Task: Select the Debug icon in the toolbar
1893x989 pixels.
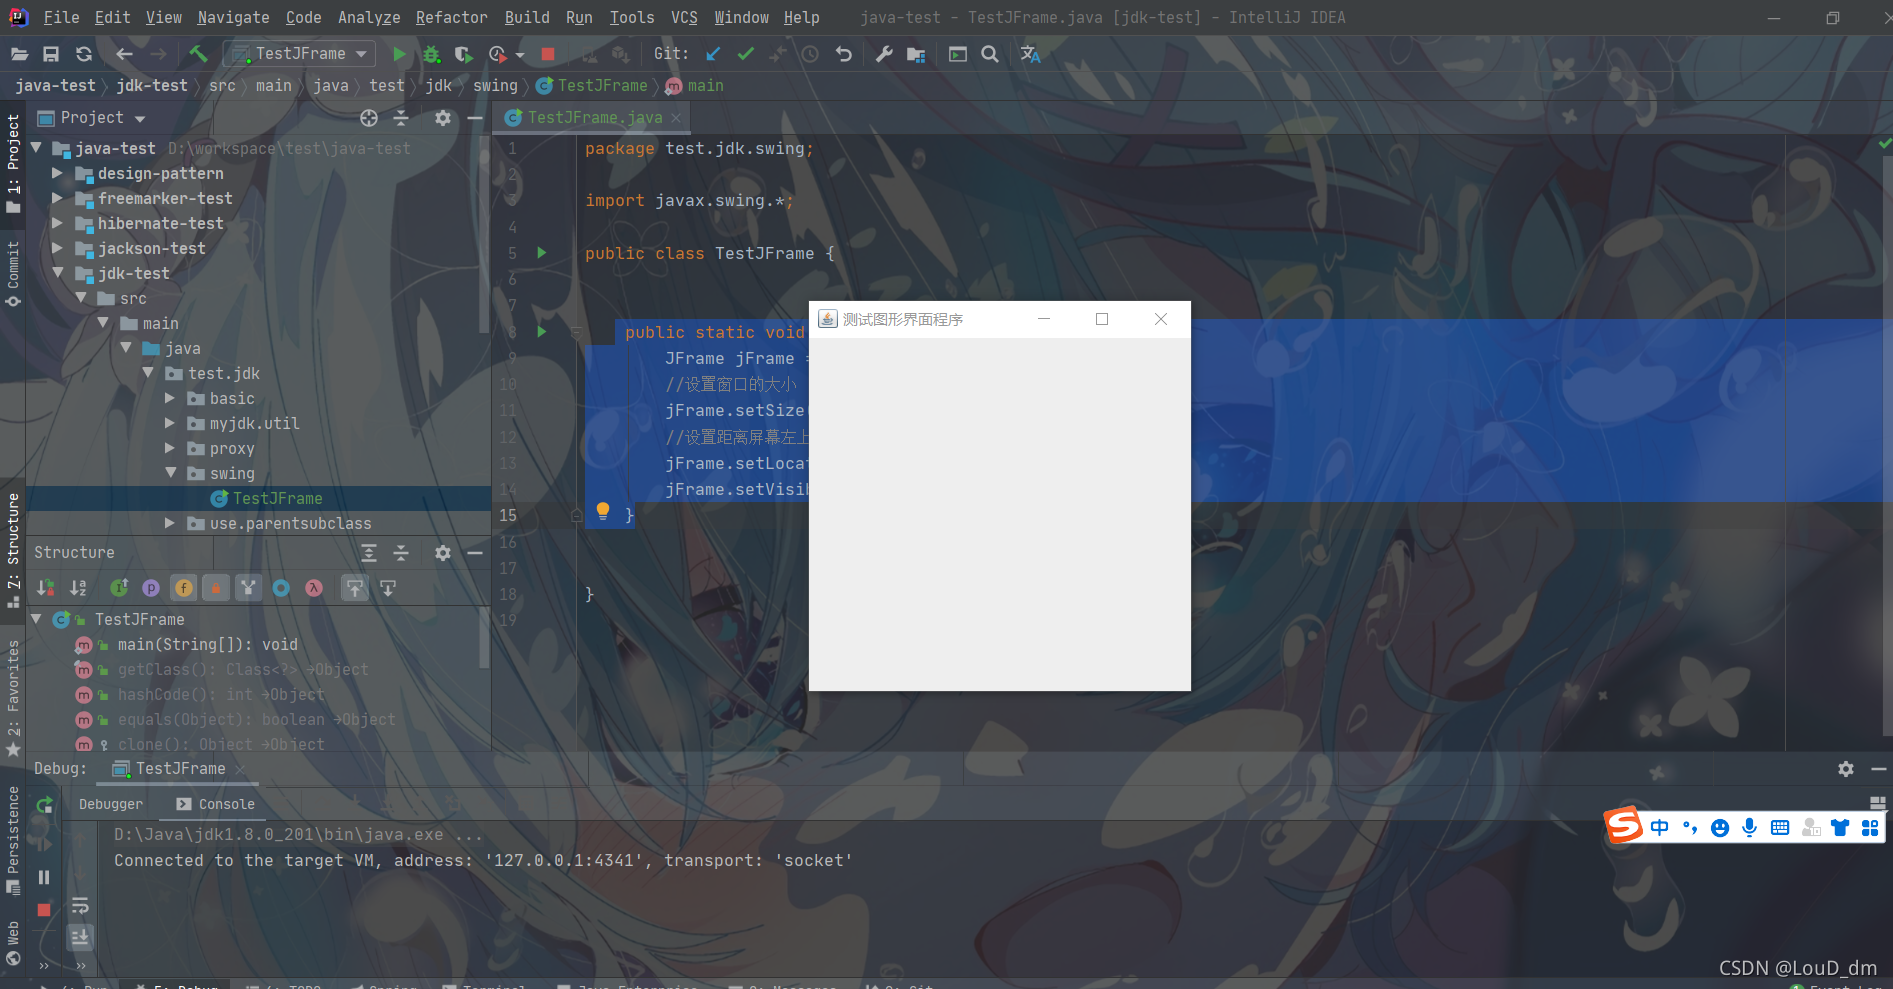Action: point(431,54)
